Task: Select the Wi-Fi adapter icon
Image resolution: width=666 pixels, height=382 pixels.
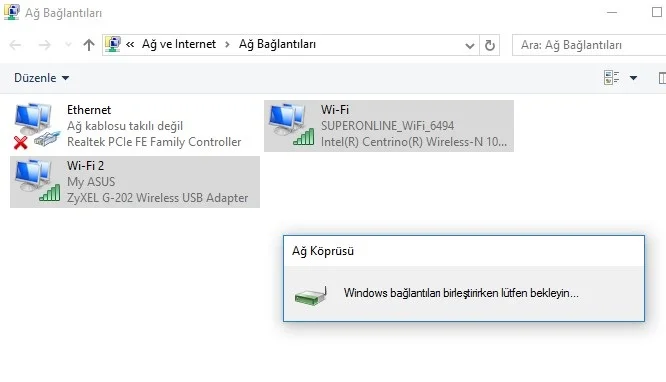Action: point(291,125)
